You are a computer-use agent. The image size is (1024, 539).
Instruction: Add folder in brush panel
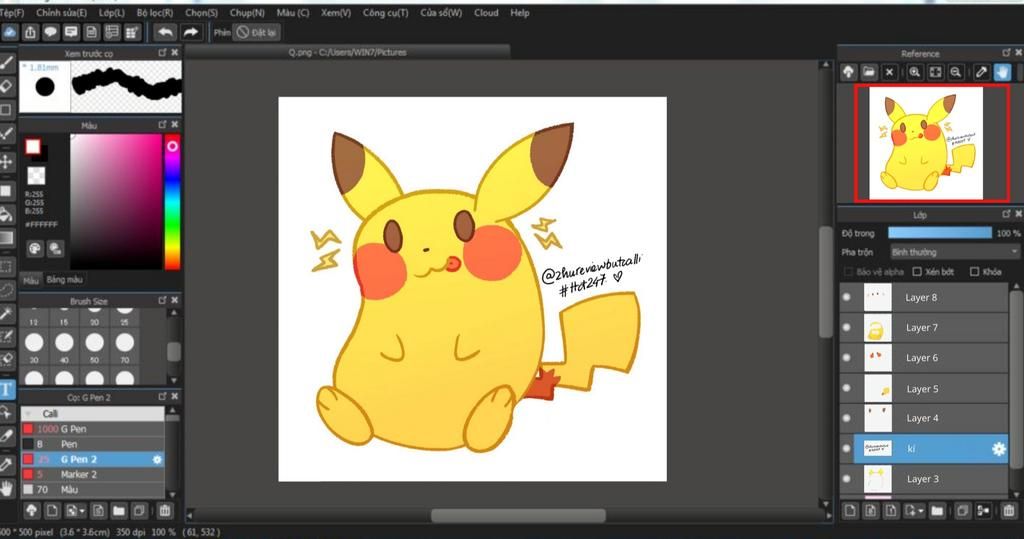(118, 511)
